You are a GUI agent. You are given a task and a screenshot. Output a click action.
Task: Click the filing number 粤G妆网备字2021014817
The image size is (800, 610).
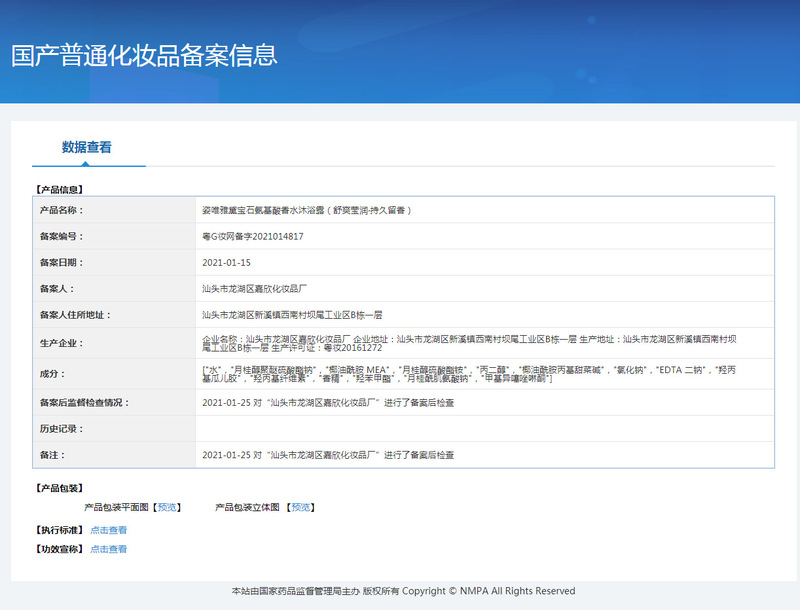tap(252, 237)
